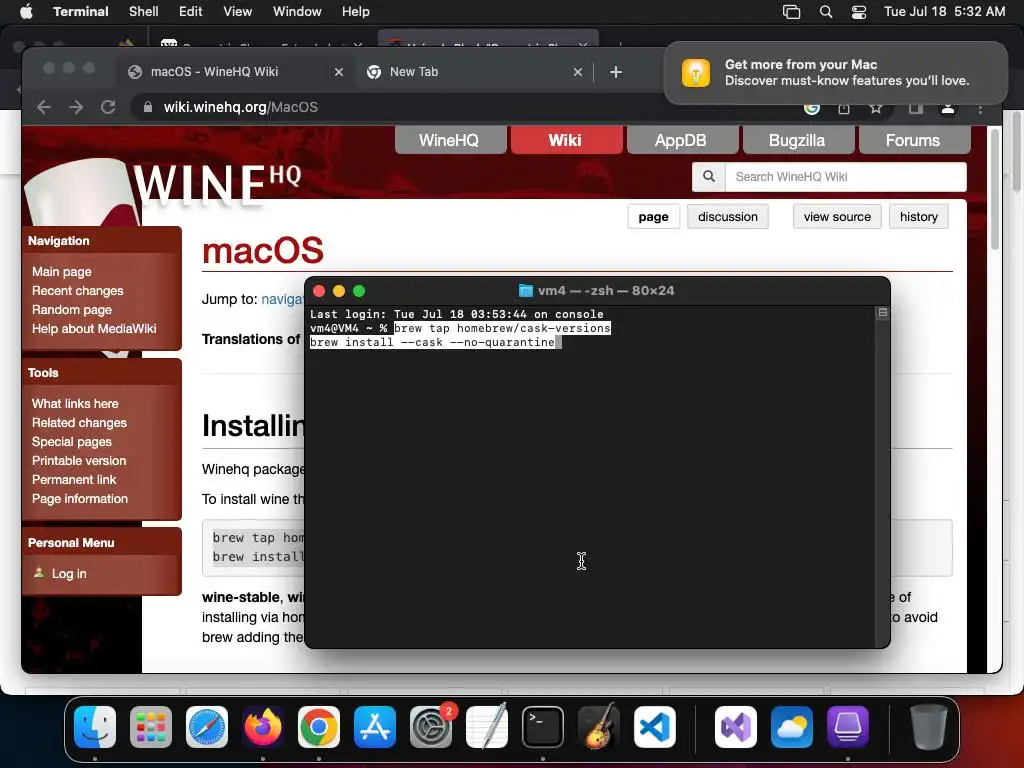Open the Main page link

(62, 272)
